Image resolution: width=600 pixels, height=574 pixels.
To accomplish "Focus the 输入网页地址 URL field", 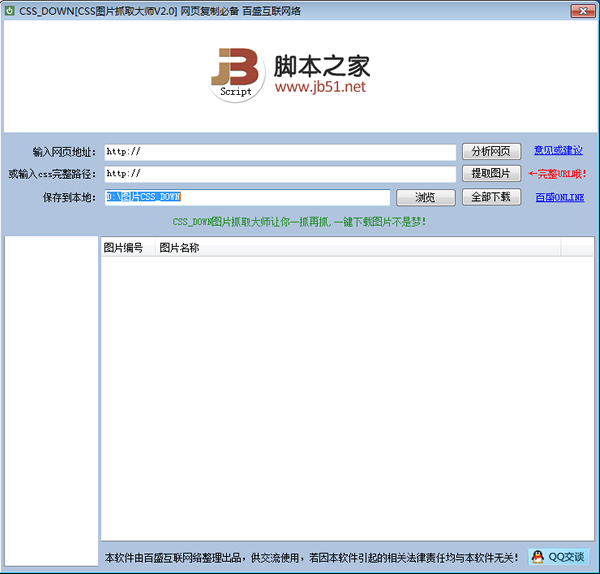I will pos(279,152).
